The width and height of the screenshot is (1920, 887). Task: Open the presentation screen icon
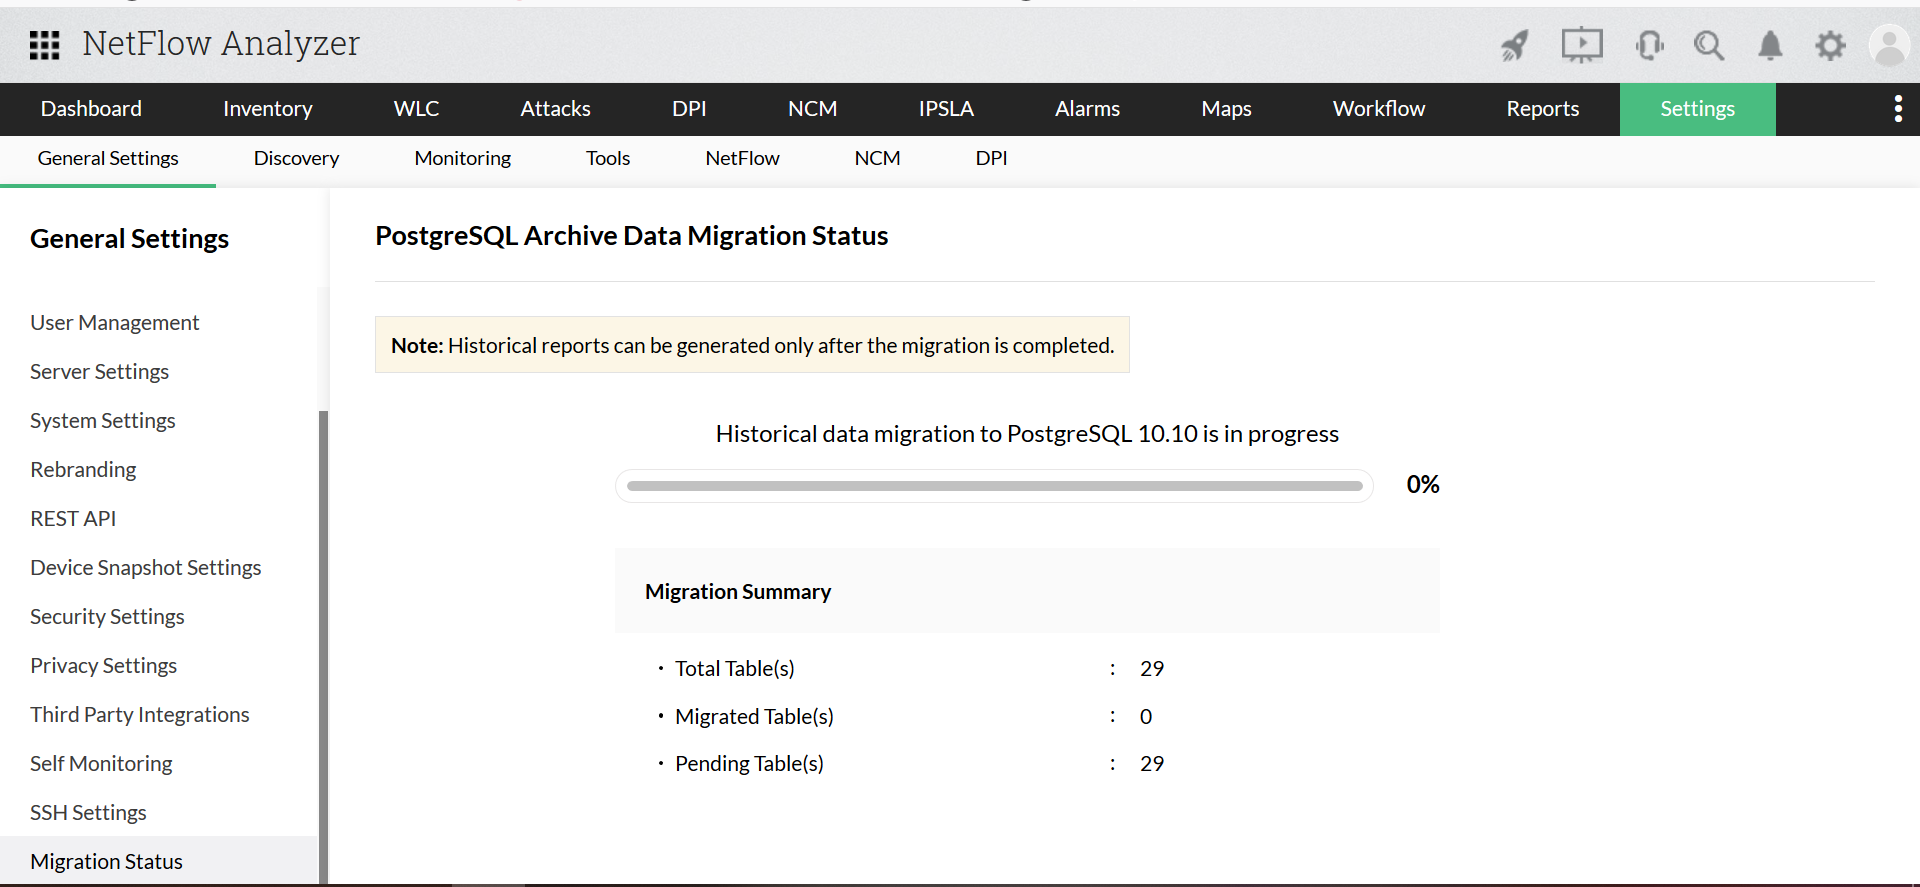1582,45
